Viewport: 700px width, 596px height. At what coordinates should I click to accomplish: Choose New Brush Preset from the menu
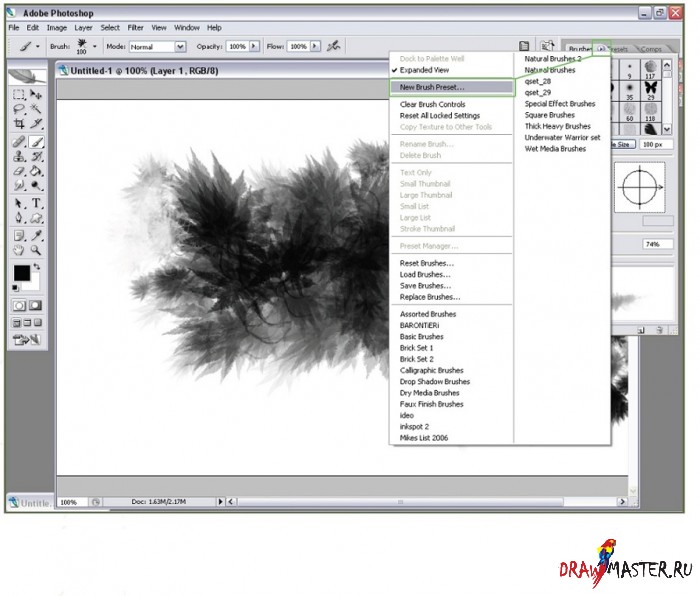click(x=432, y=88)
